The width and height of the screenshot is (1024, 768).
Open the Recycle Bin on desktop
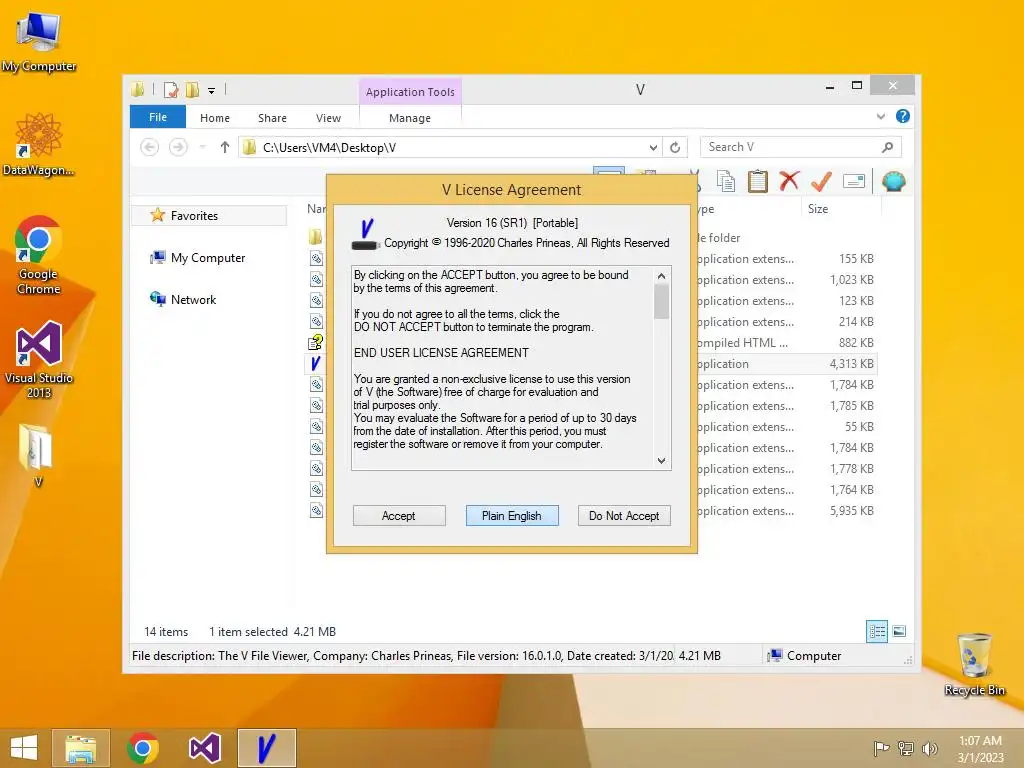pos(974,664)
